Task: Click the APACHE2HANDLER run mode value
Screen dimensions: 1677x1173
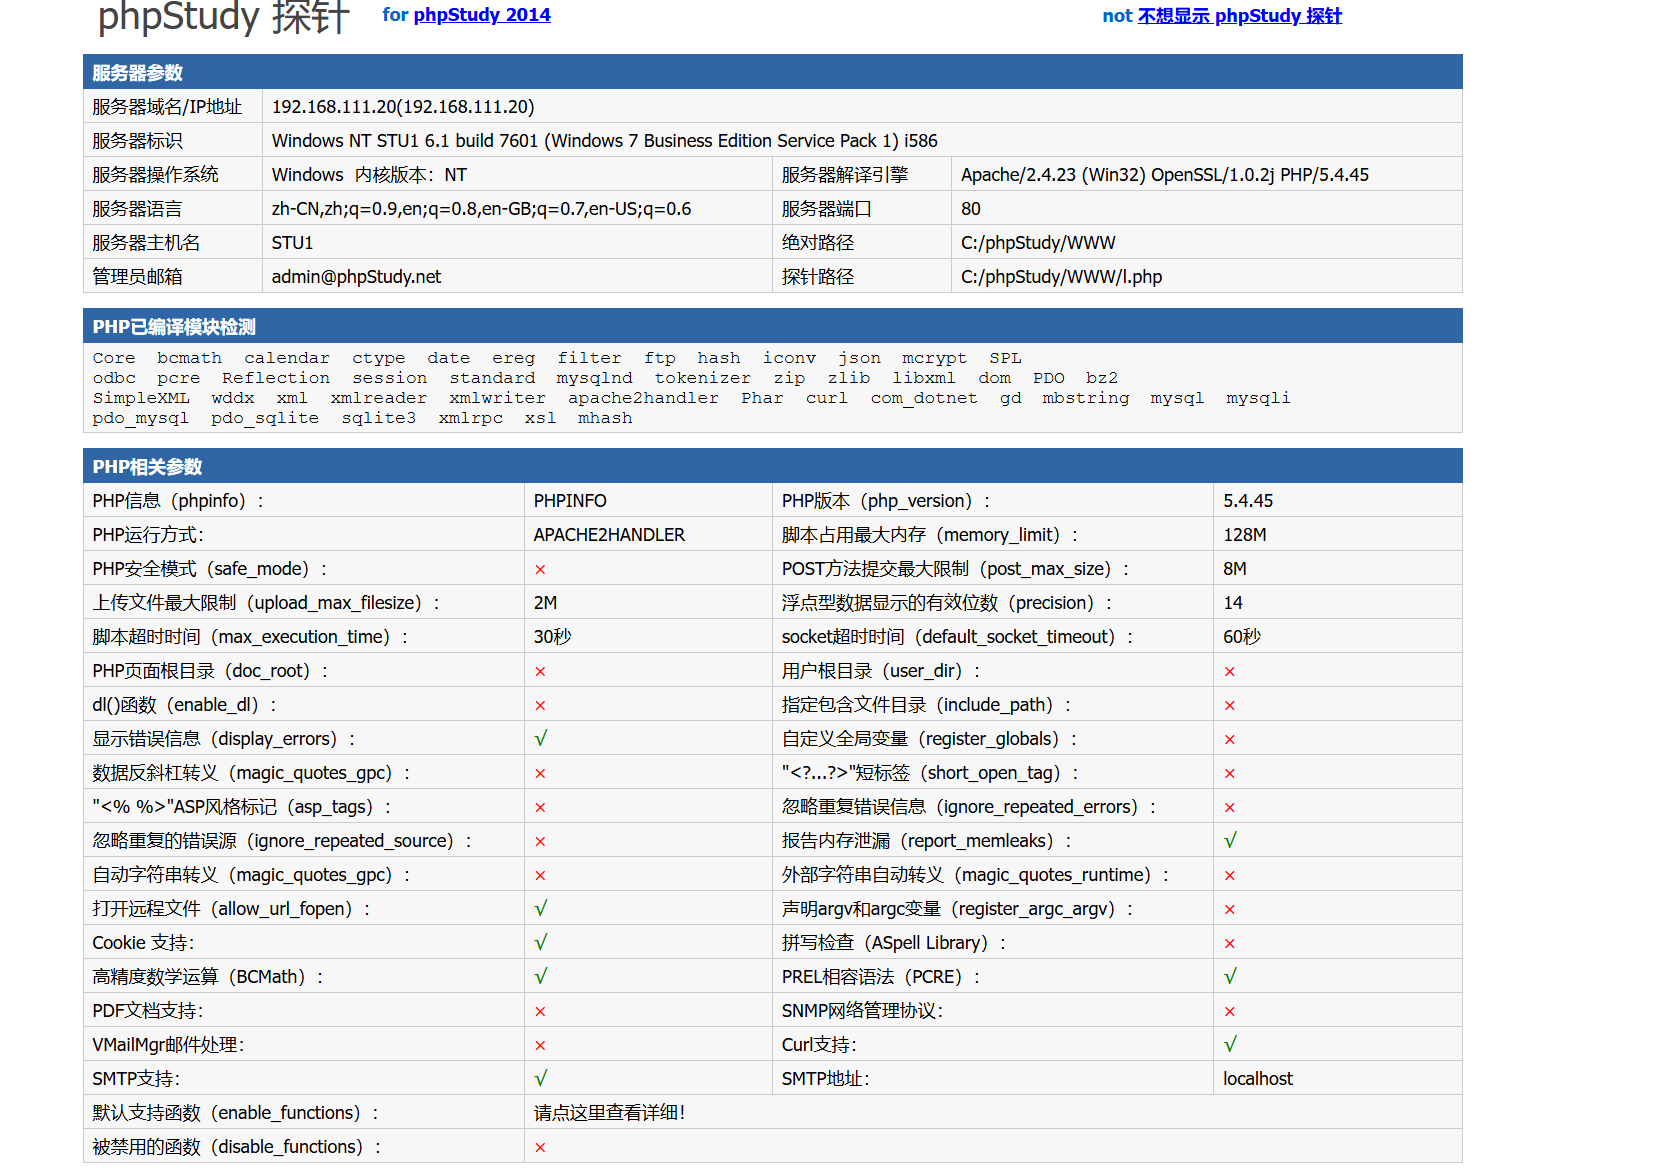Action: [x=609, y=535]
